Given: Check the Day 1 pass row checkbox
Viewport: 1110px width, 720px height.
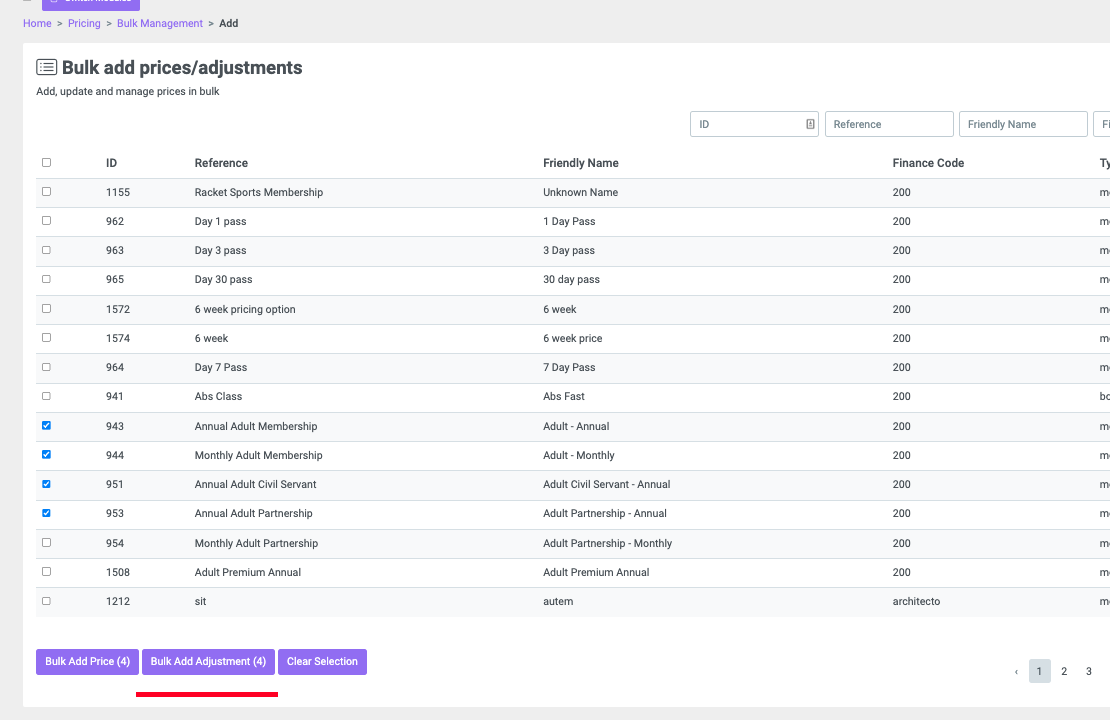Looking at the screenshot, I should point(47,221).
